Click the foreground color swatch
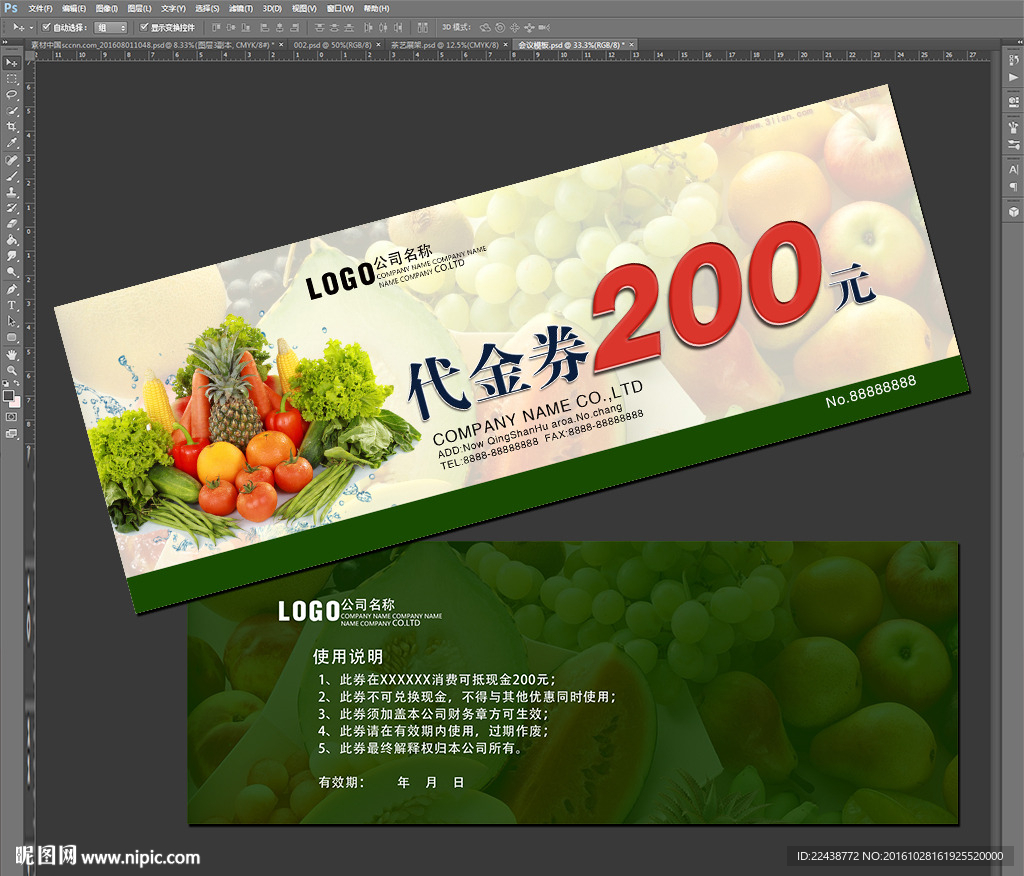This screenshot has height=876, width=1024. tap(8, 395)
